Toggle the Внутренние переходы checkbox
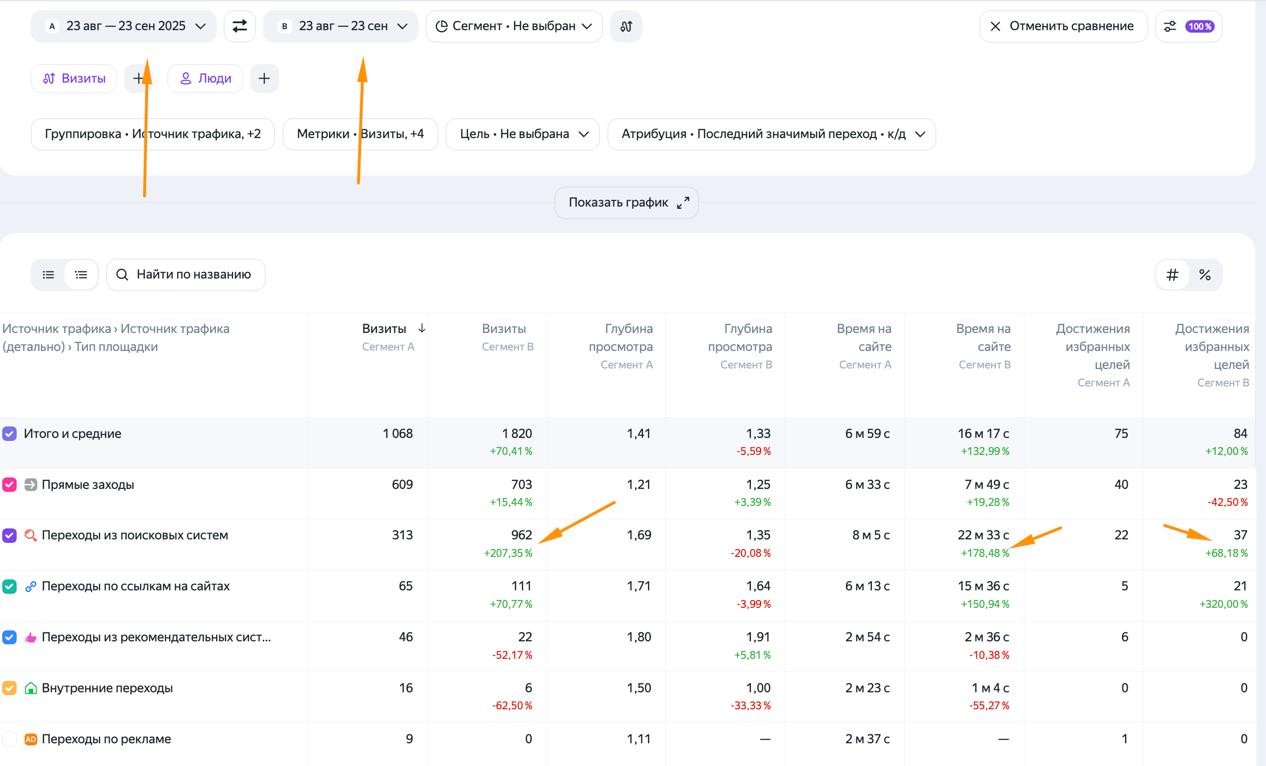1266x766 pixels. tap(9, 688)
